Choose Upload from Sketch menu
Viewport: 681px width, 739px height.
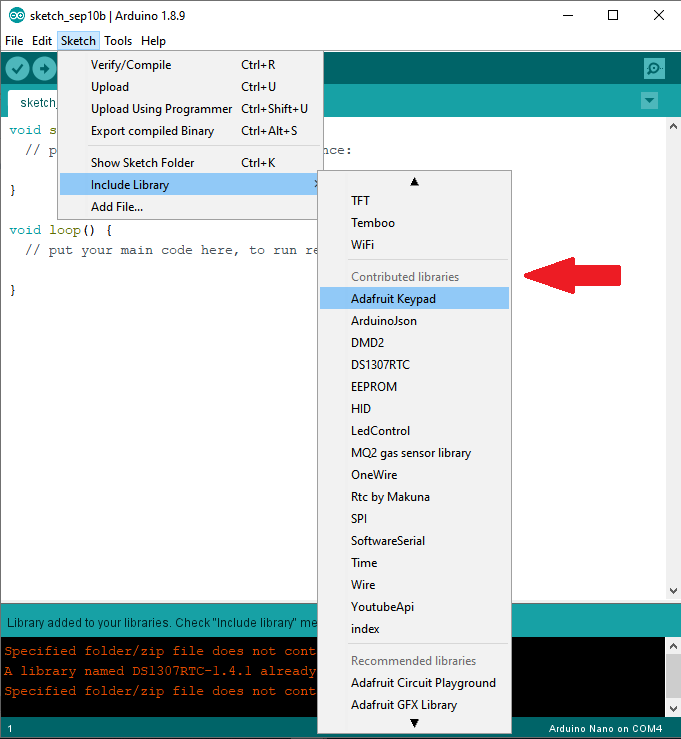tap(189, 87)
